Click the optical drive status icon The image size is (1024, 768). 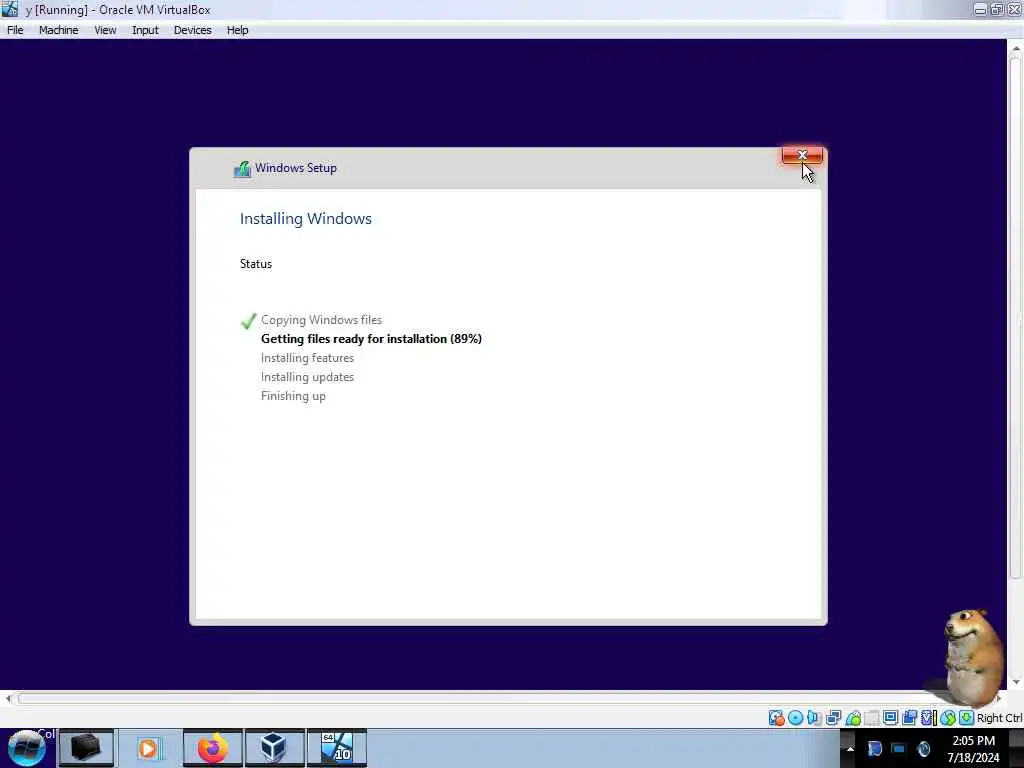pos(795,718)
